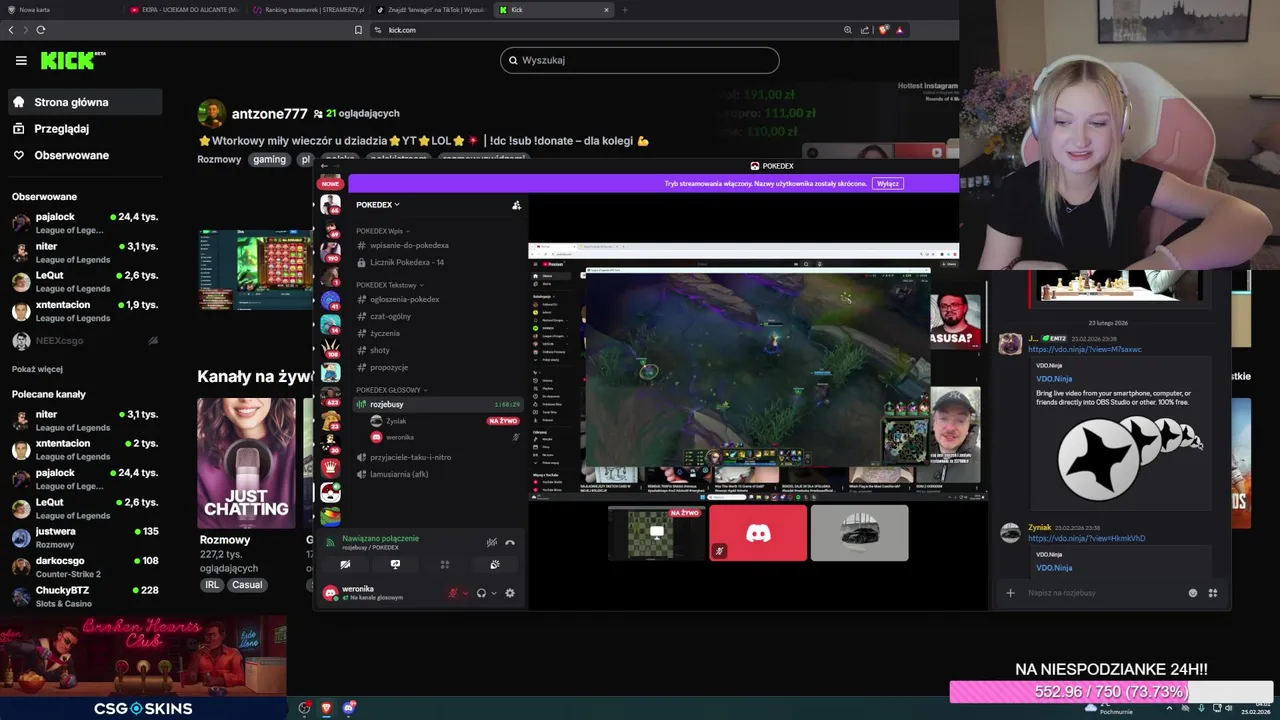Click the Kick search field Wyszukaj
1280x720 pixels.
(x=639, y=60)
